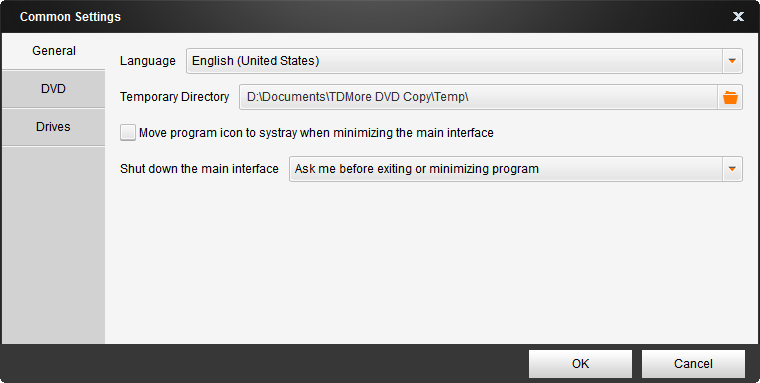Screen dimensions: 760x383
Task: Click the blank settings panel area below the dropdowns
Action: click(x=431, y=264)
